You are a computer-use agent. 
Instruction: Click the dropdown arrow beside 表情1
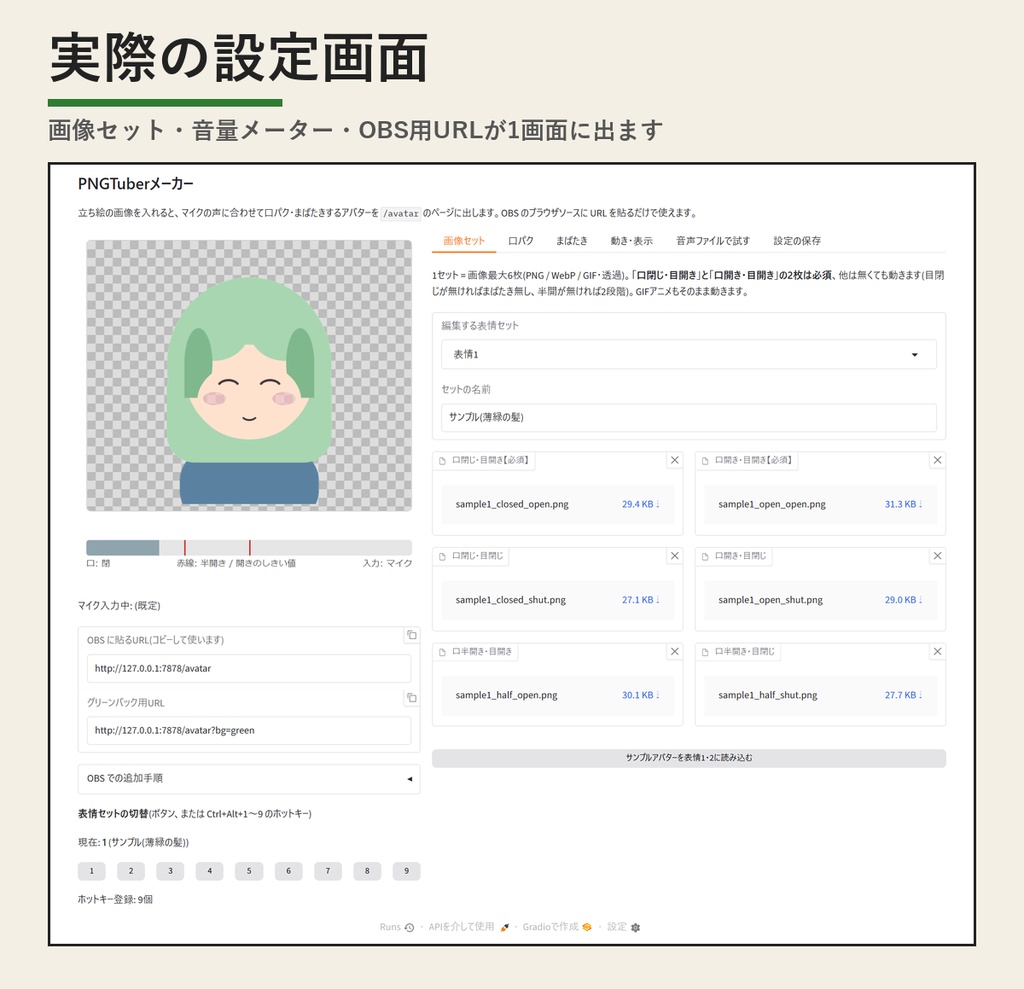[914, 355]
